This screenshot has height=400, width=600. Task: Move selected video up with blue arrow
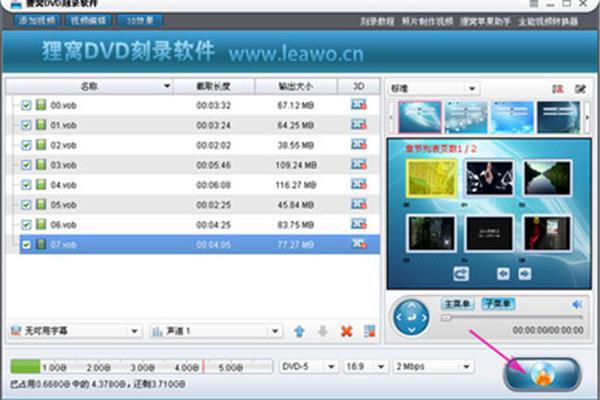click(300, 331)
